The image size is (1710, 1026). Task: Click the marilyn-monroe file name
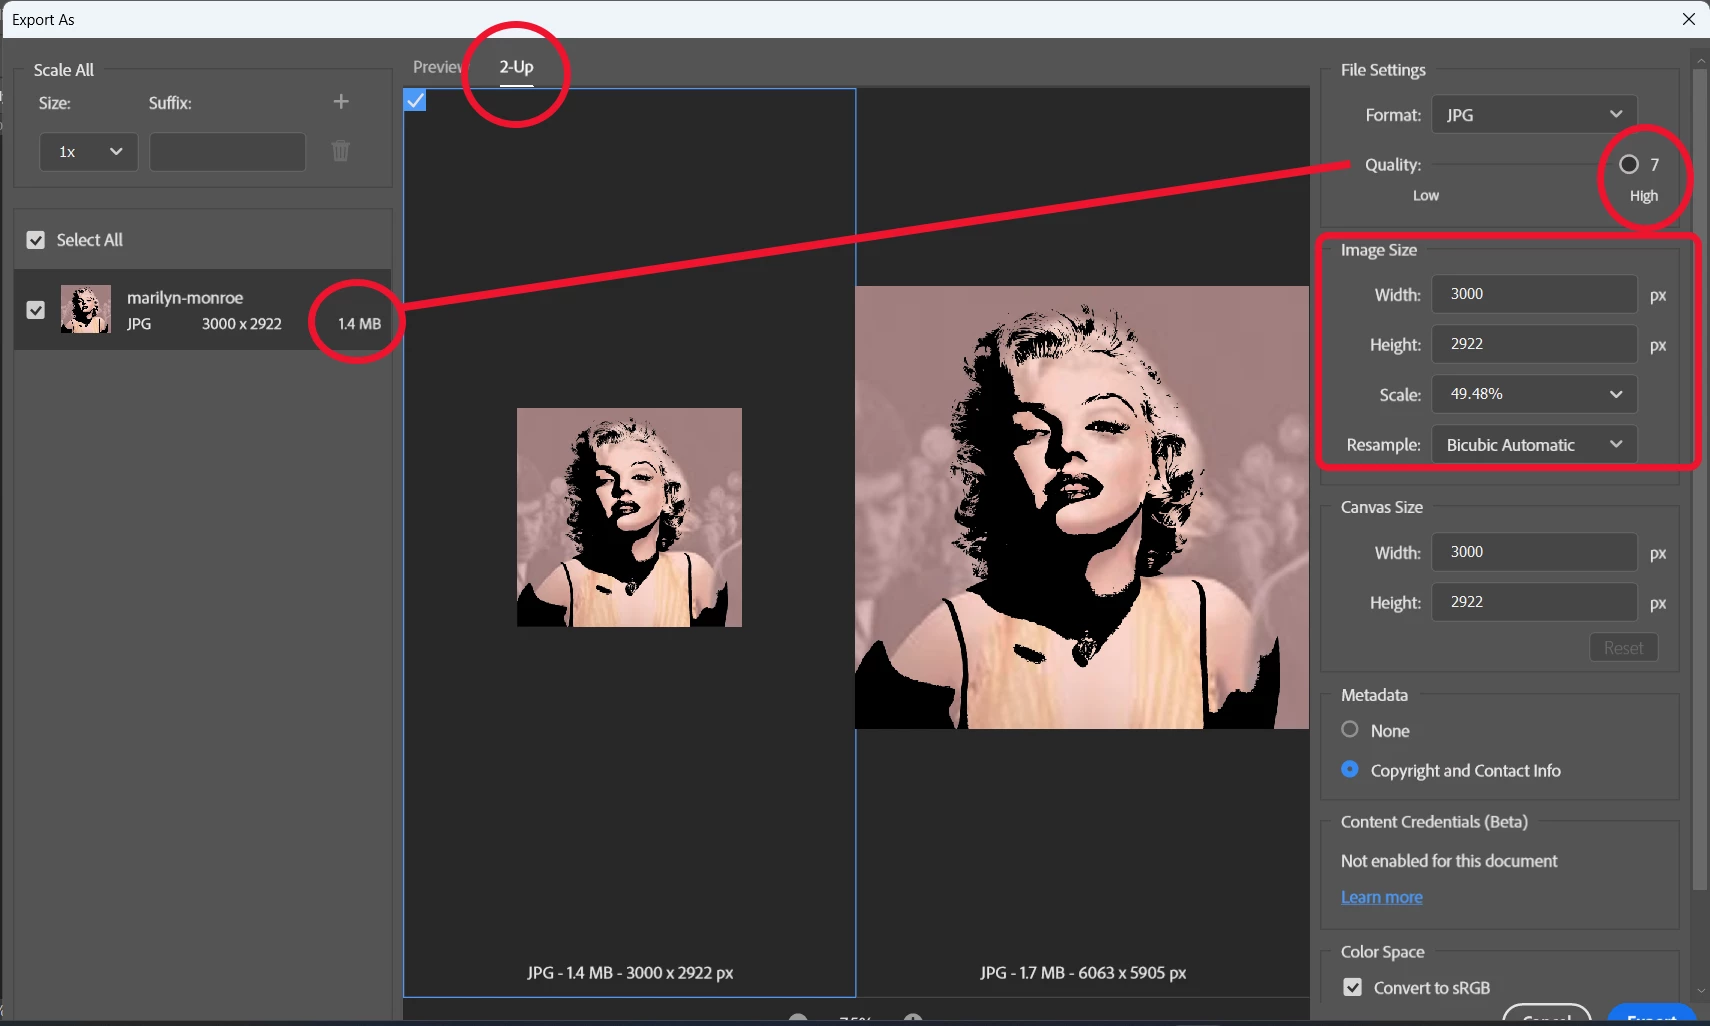[x=185, y=298]
